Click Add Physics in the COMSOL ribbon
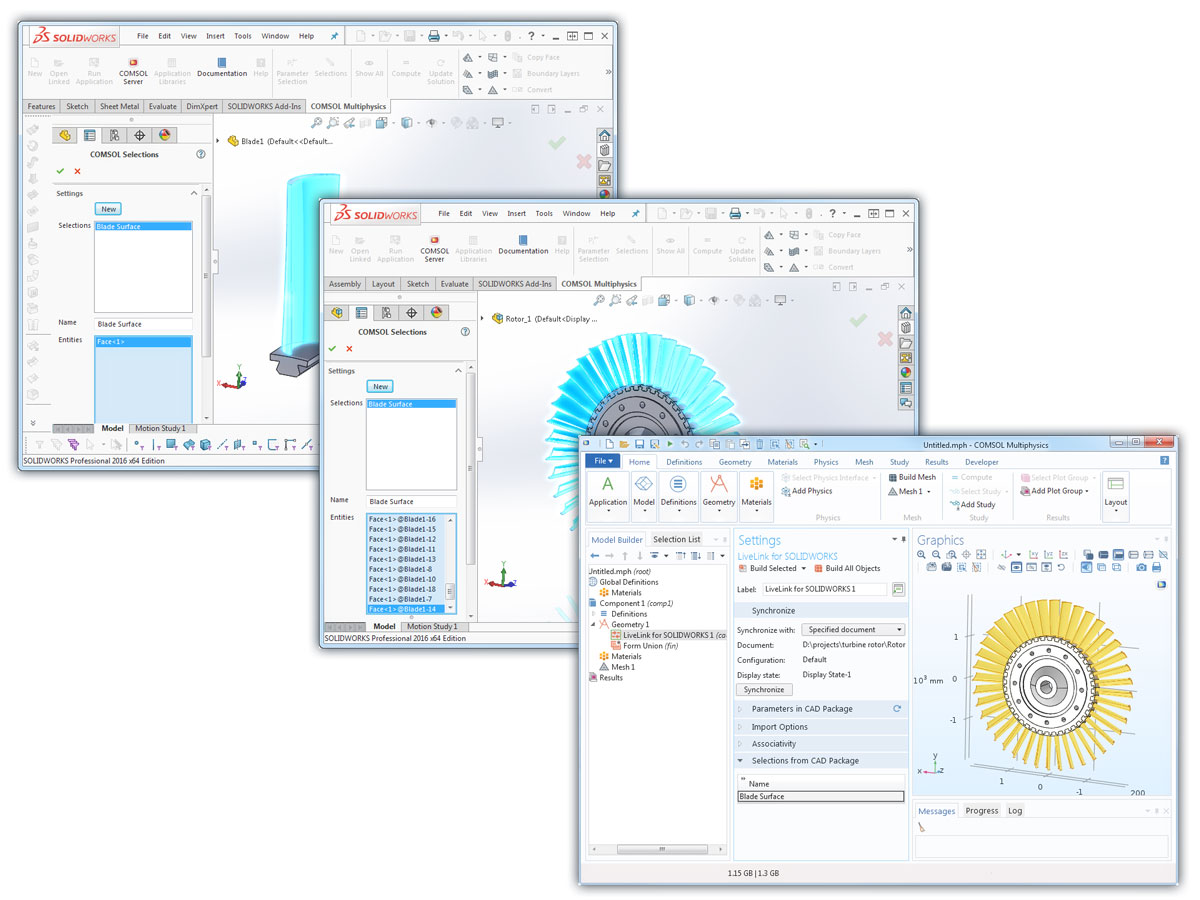 tap(811, 491)
